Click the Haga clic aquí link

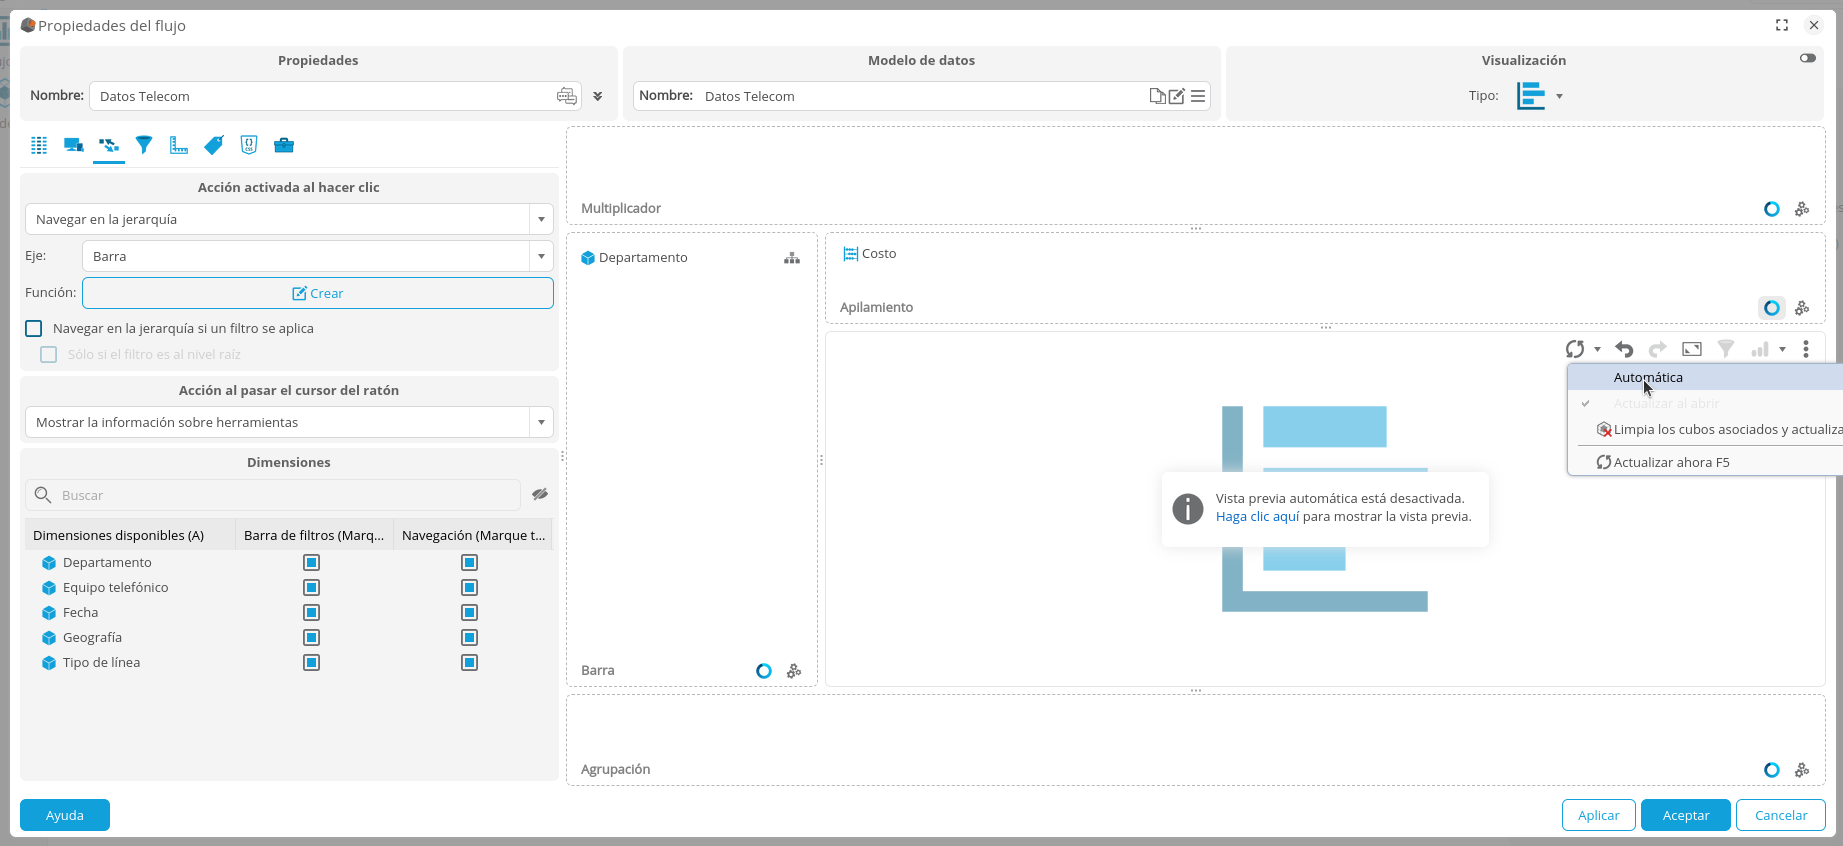click(1257, 517)
